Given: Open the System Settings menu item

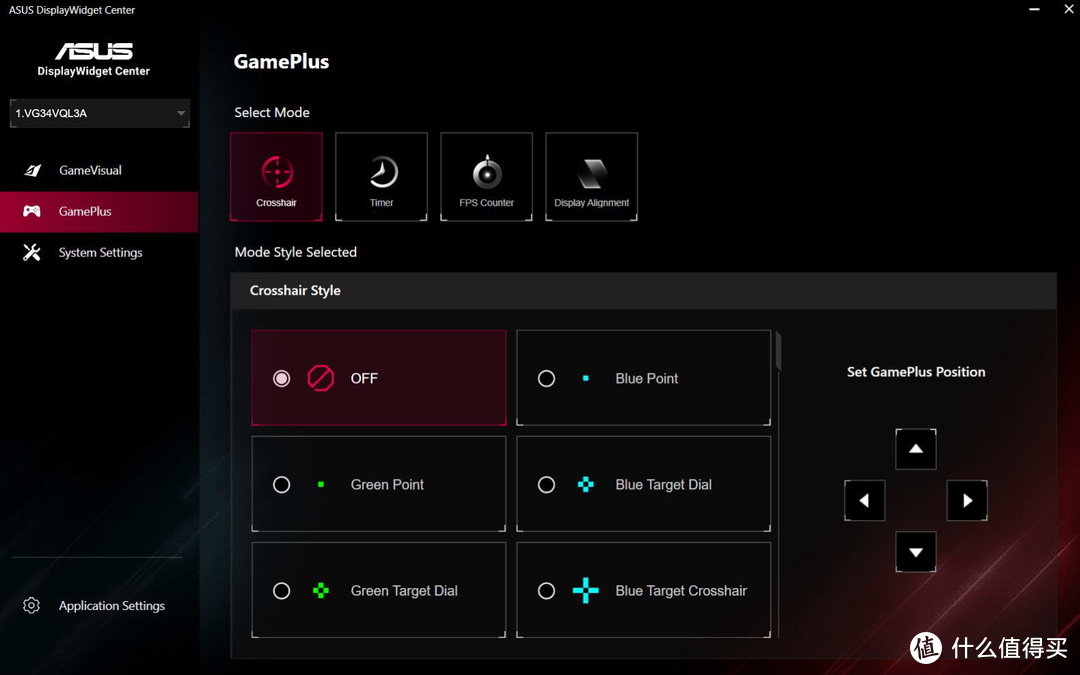Looking at the screenshot, I should pos(99,253).
